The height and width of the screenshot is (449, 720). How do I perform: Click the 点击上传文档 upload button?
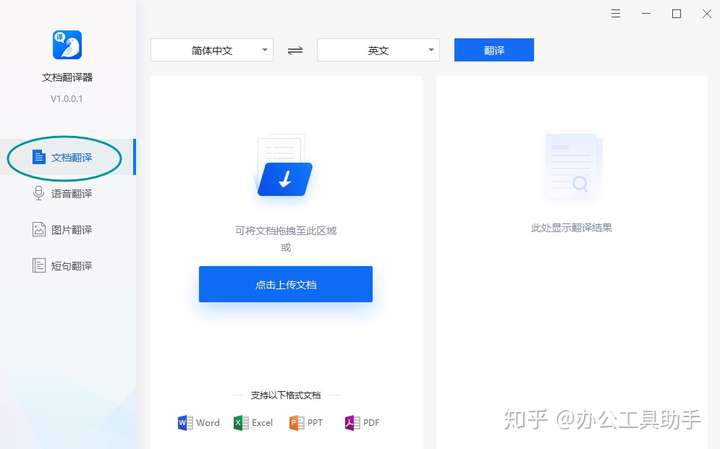pyautogui.click(x=286, y=284)
